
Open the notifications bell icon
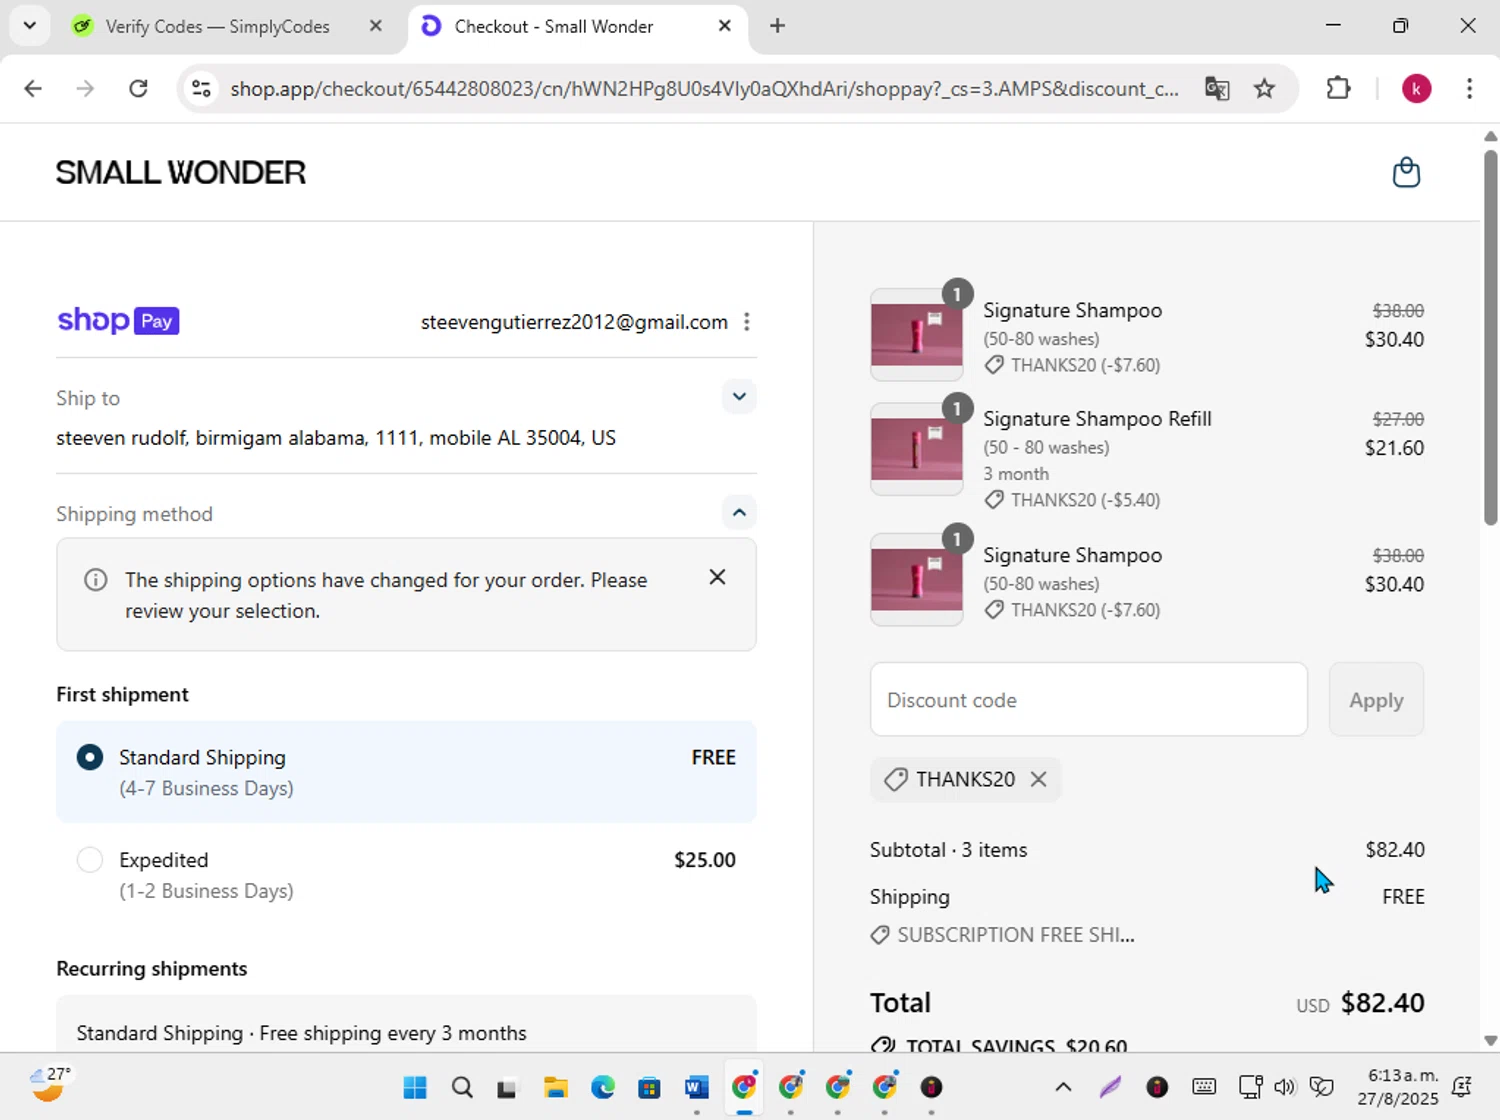1462,1087
